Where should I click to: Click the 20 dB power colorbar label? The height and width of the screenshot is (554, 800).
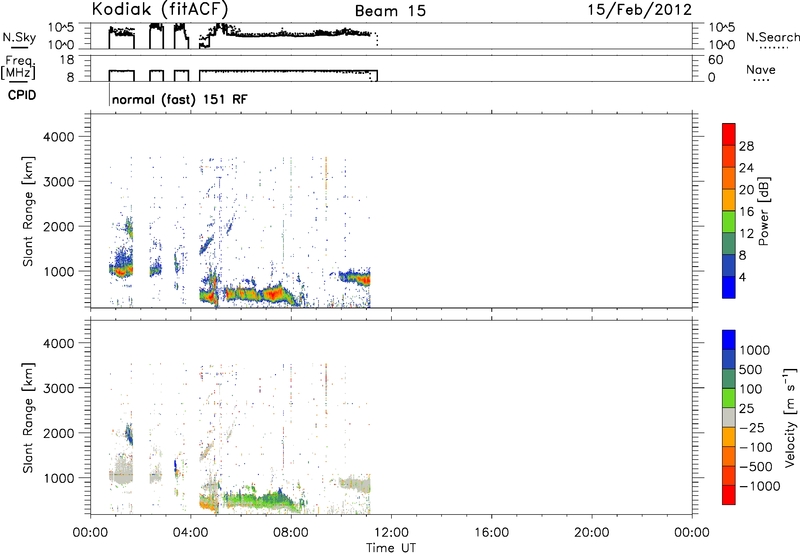click(746, 190)
